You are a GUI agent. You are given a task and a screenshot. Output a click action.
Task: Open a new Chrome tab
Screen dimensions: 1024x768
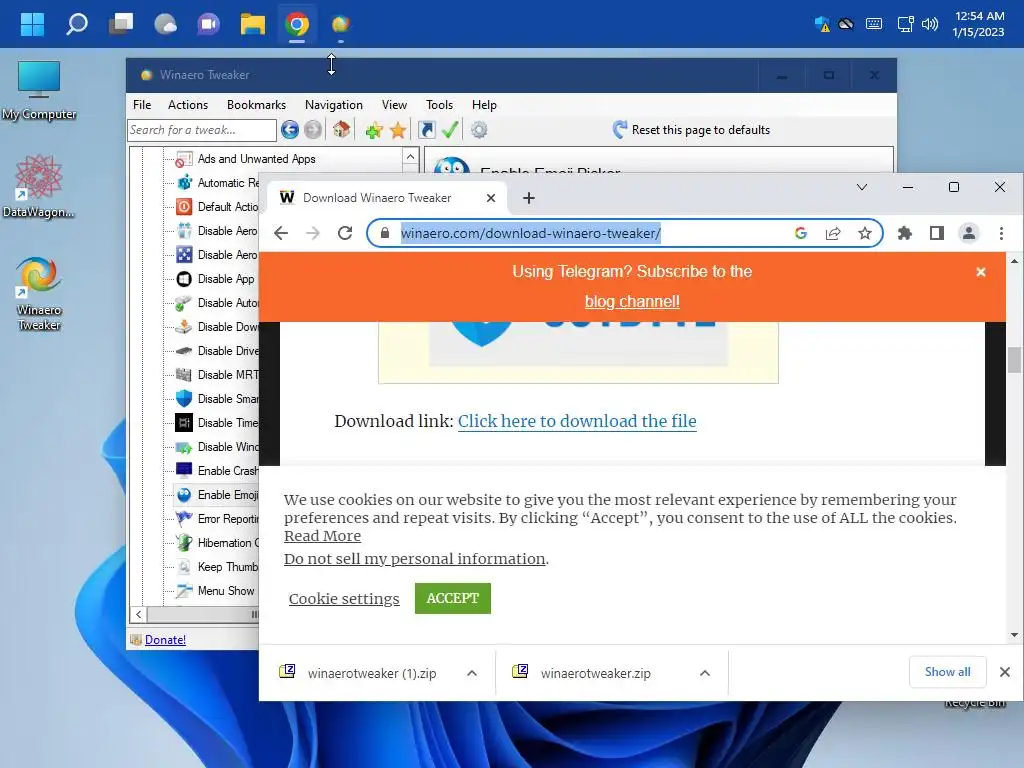coord(528,198)
